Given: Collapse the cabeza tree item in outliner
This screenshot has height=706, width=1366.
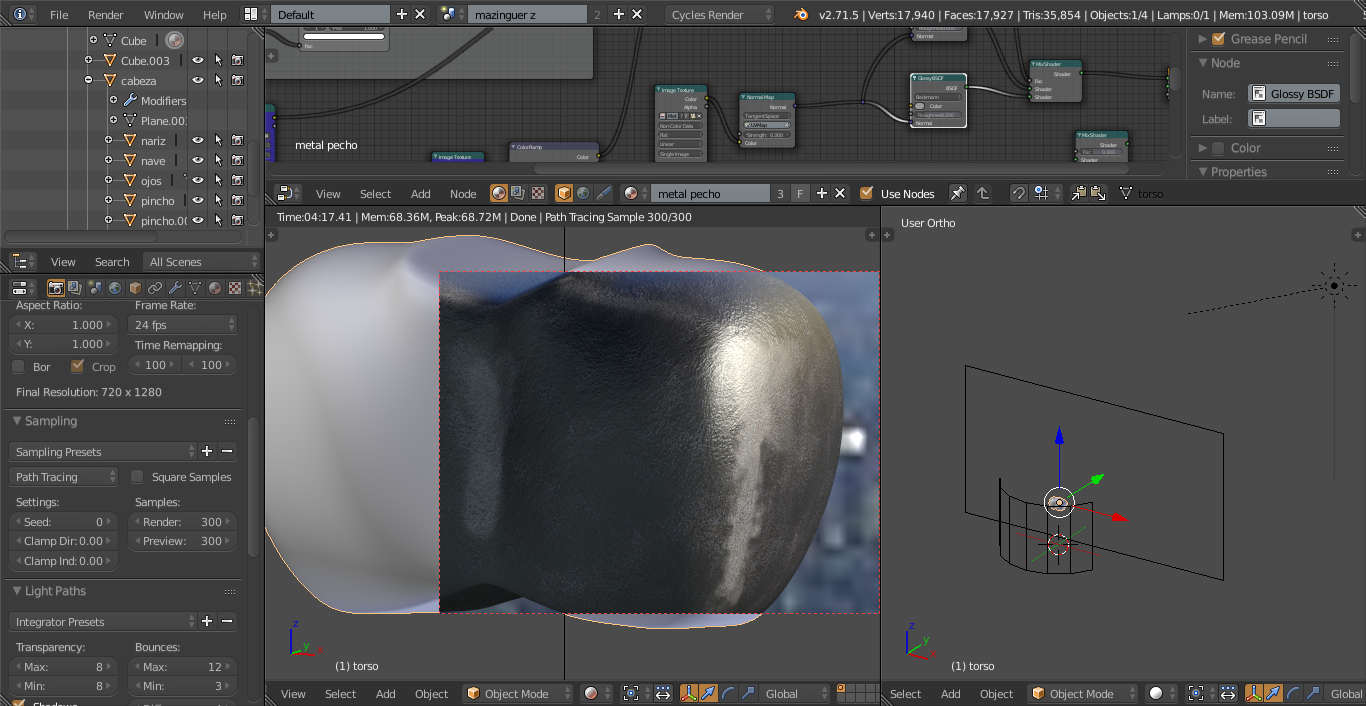Looking at the screenshot, I should pyautogui.click(x=88, y=80).
